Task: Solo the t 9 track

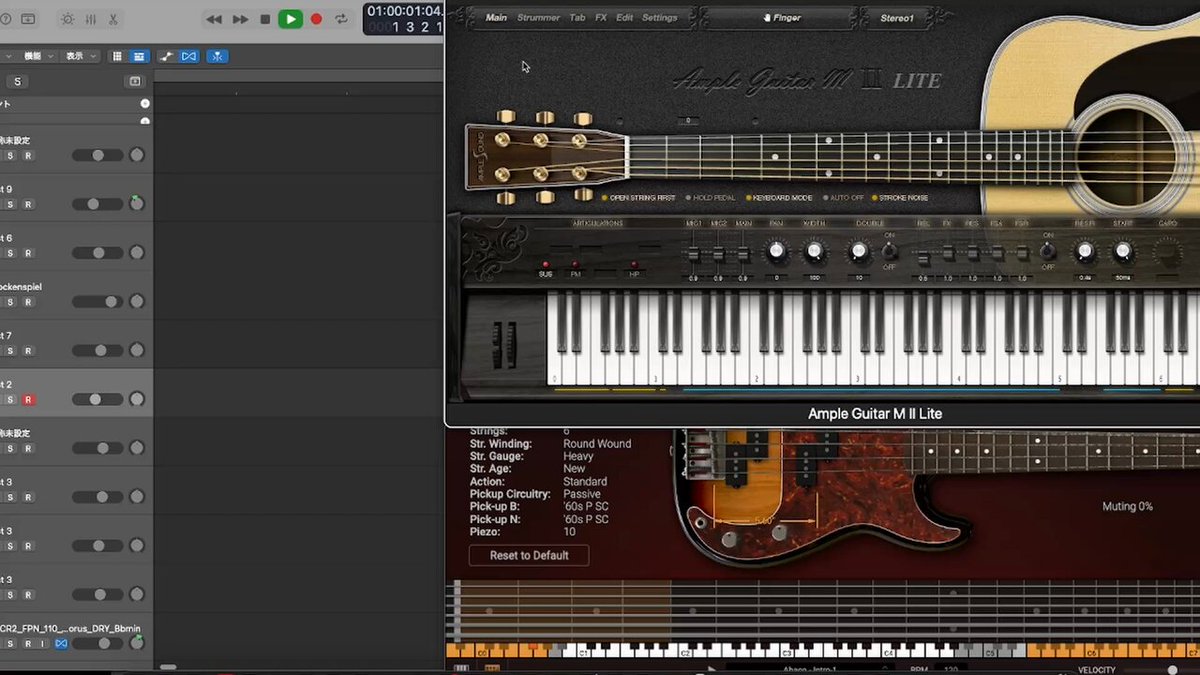Action: pyautogui.click(x=11, y=204)
